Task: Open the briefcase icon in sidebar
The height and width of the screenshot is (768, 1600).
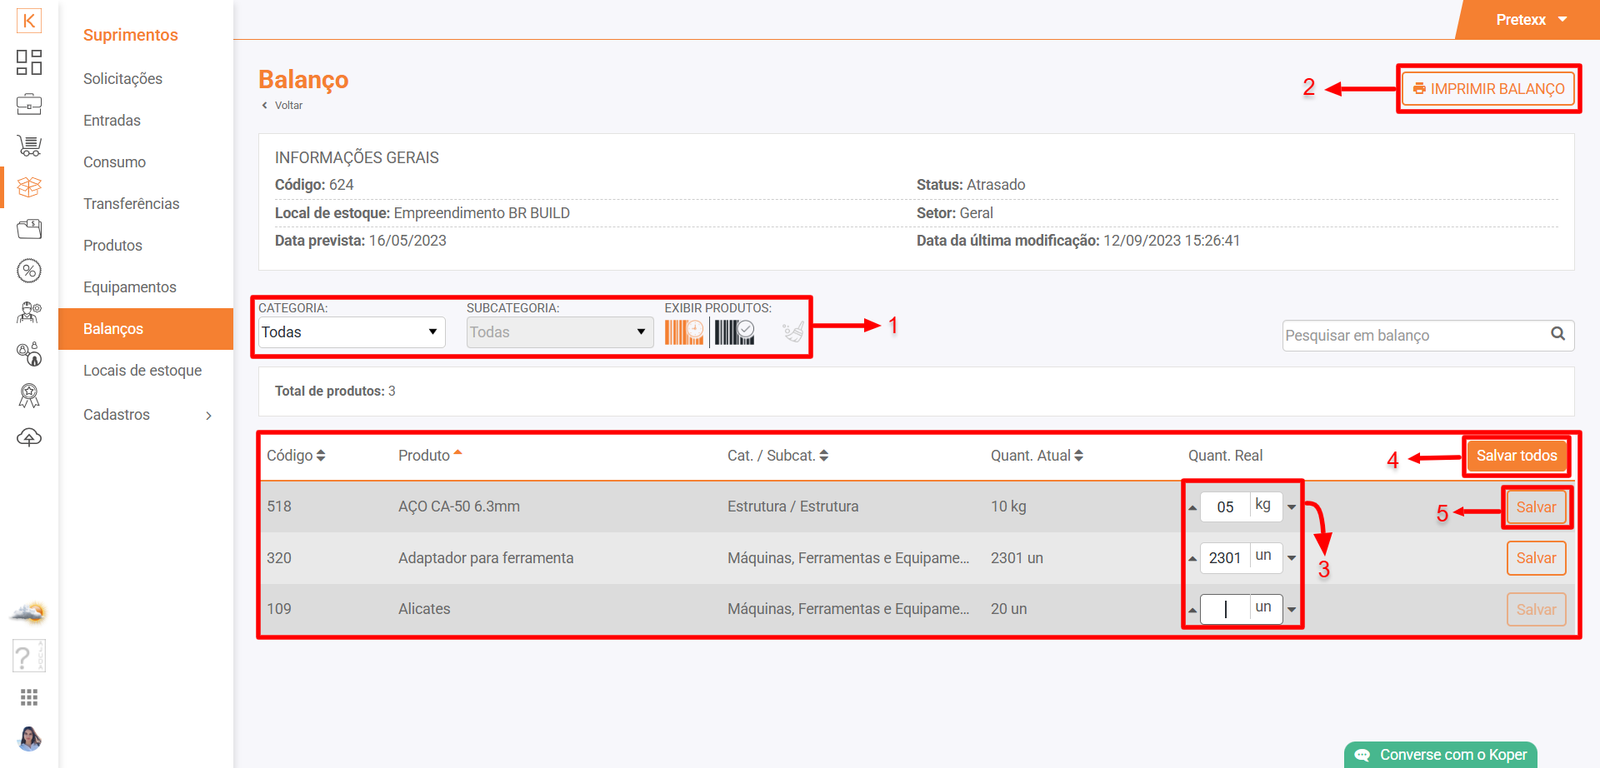Action: click(29, 104)
